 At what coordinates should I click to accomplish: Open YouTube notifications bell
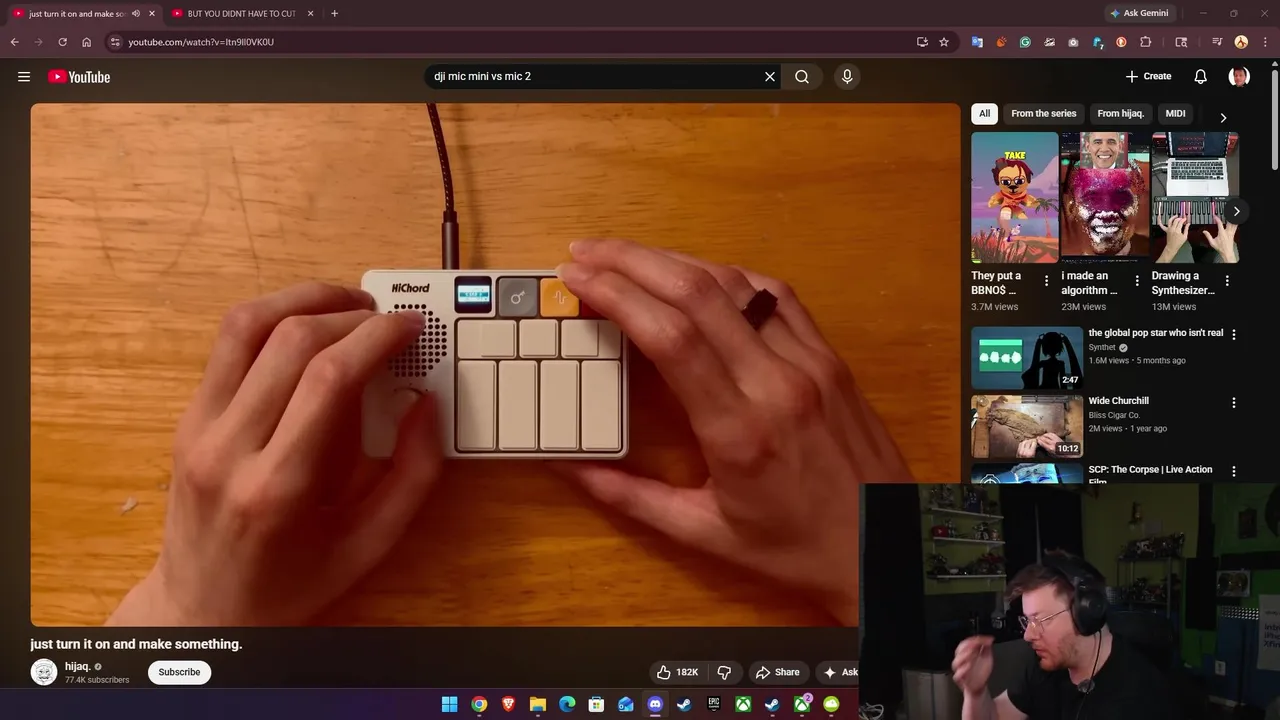pyautogui.click(x=1201, y=76)
